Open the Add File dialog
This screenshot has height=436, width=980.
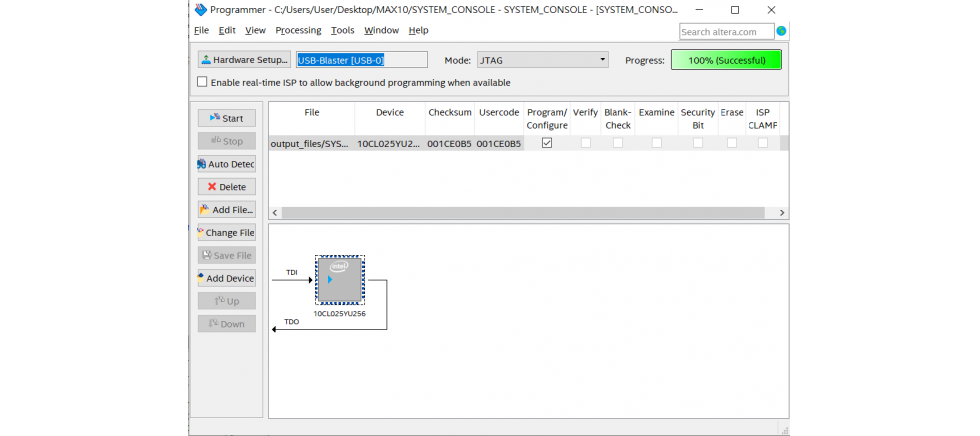pos(226,210)
